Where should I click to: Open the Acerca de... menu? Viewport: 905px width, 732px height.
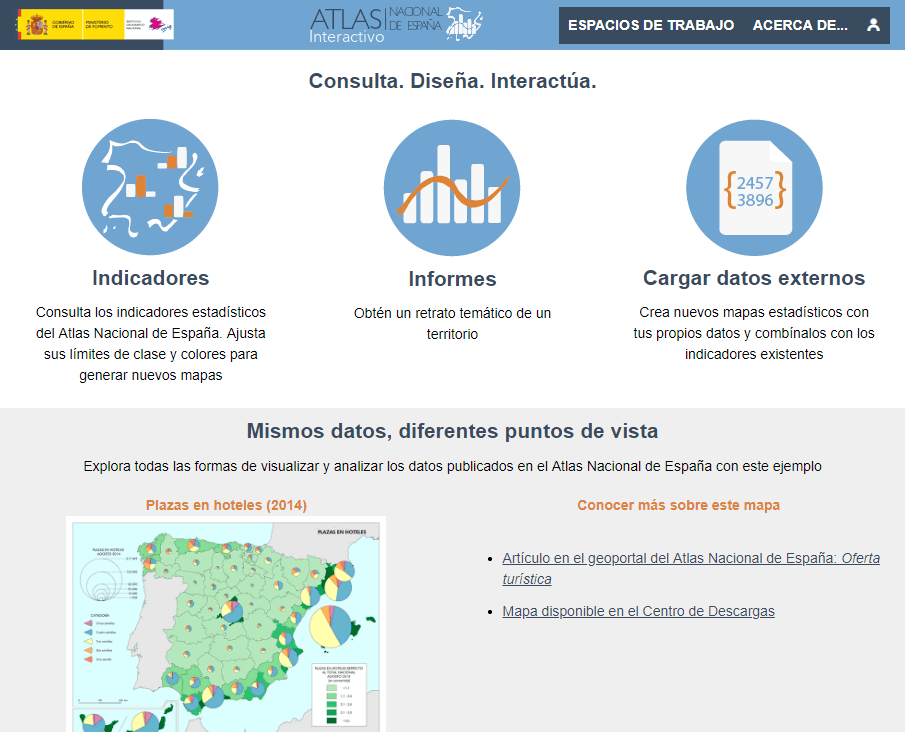click(x=800, y=25)
